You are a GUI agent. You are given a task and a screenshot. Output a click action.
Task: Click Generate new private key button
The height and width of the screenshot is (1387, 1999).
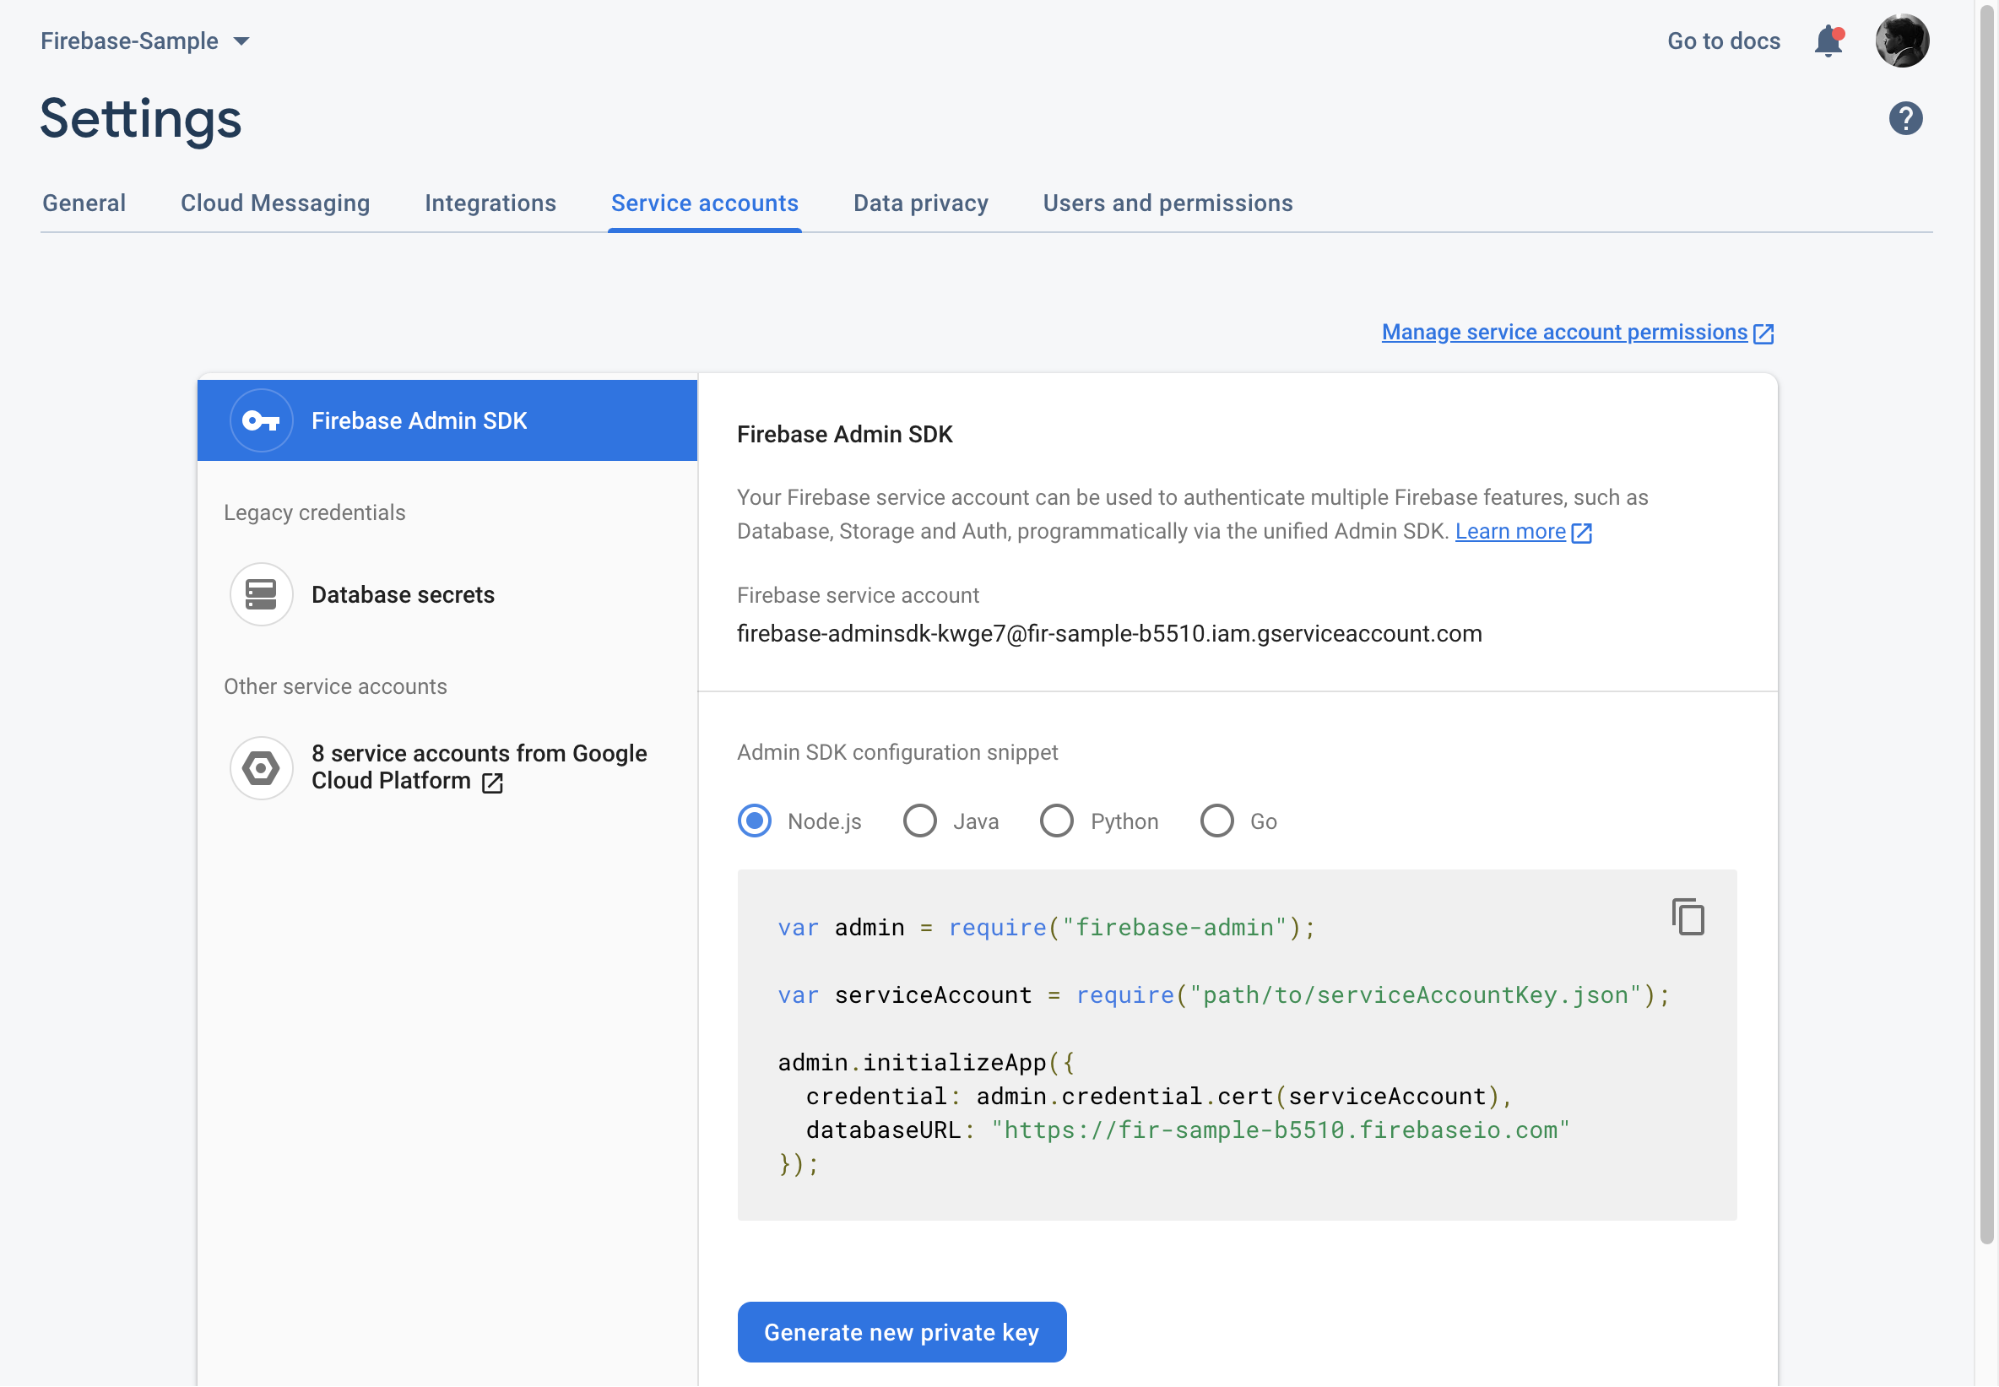pyautogui.click(x=901, y=1332)
